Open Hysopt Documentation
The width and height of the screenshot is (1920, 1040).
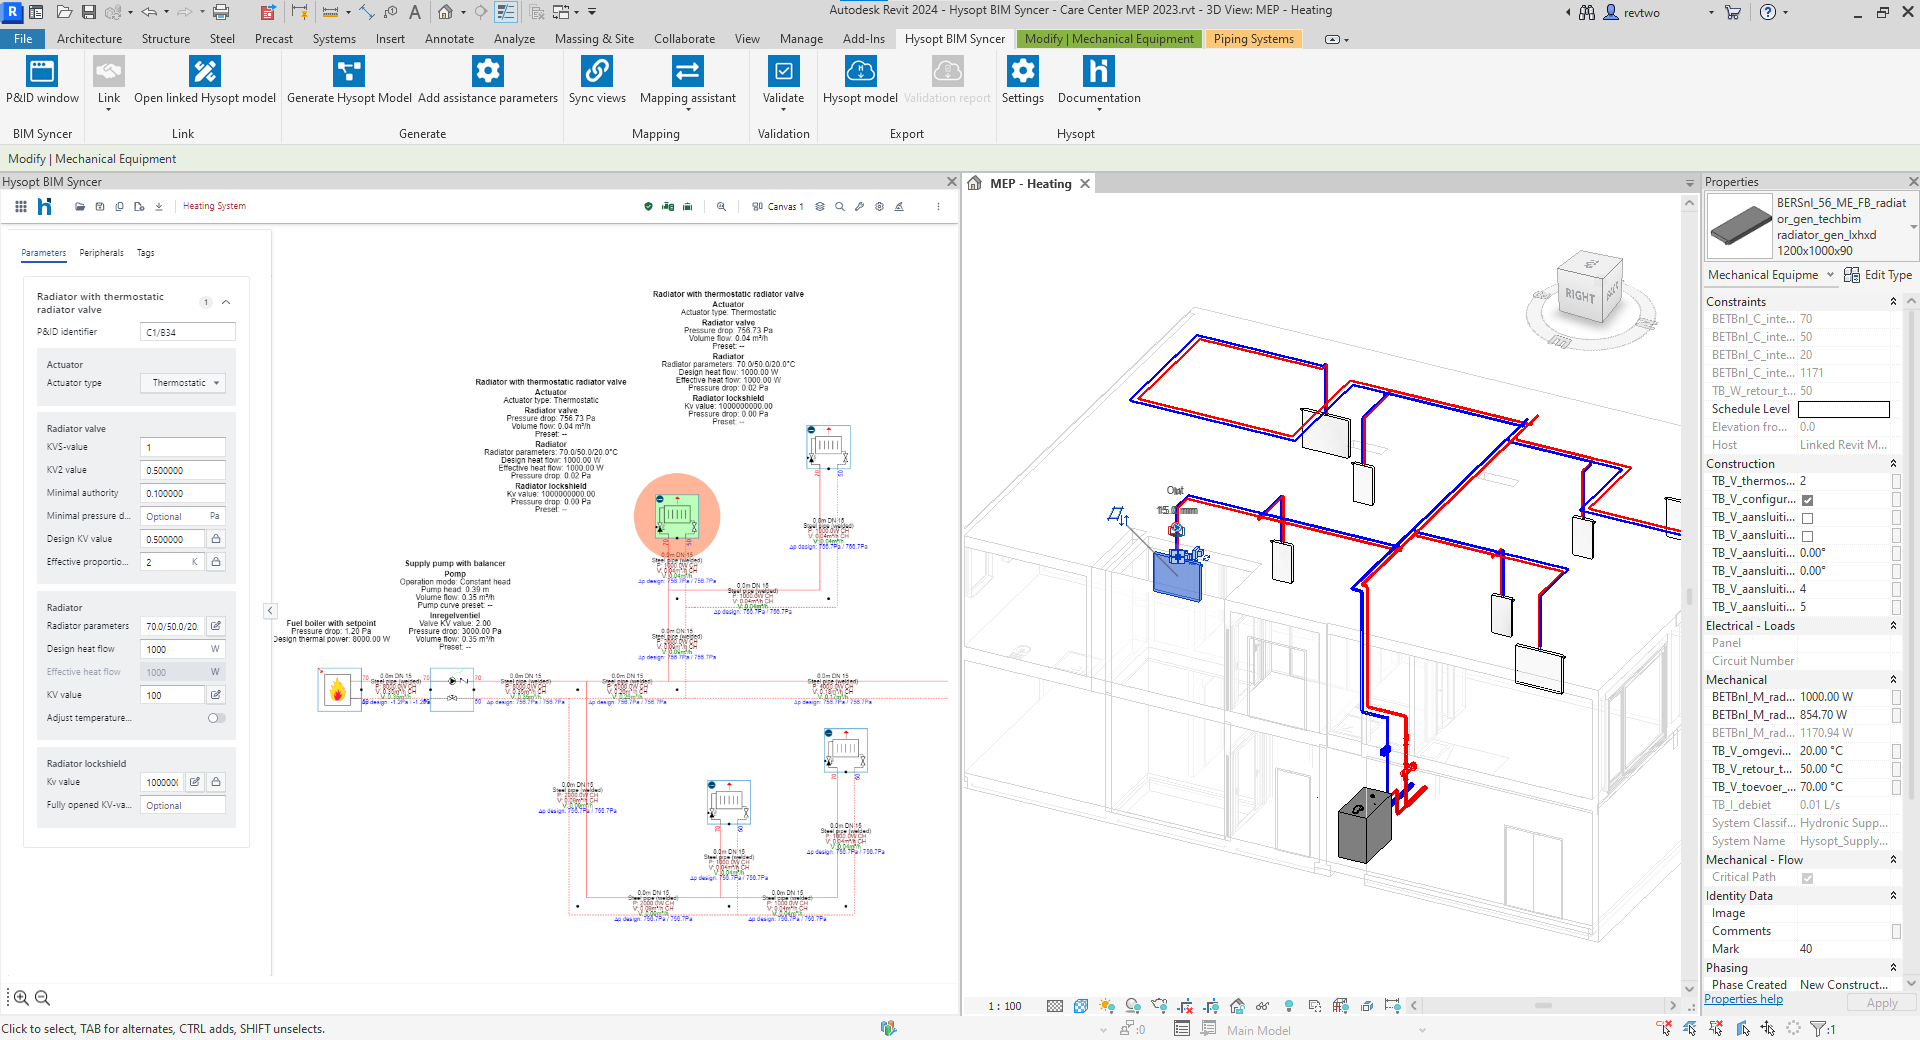pos(1098,72)
